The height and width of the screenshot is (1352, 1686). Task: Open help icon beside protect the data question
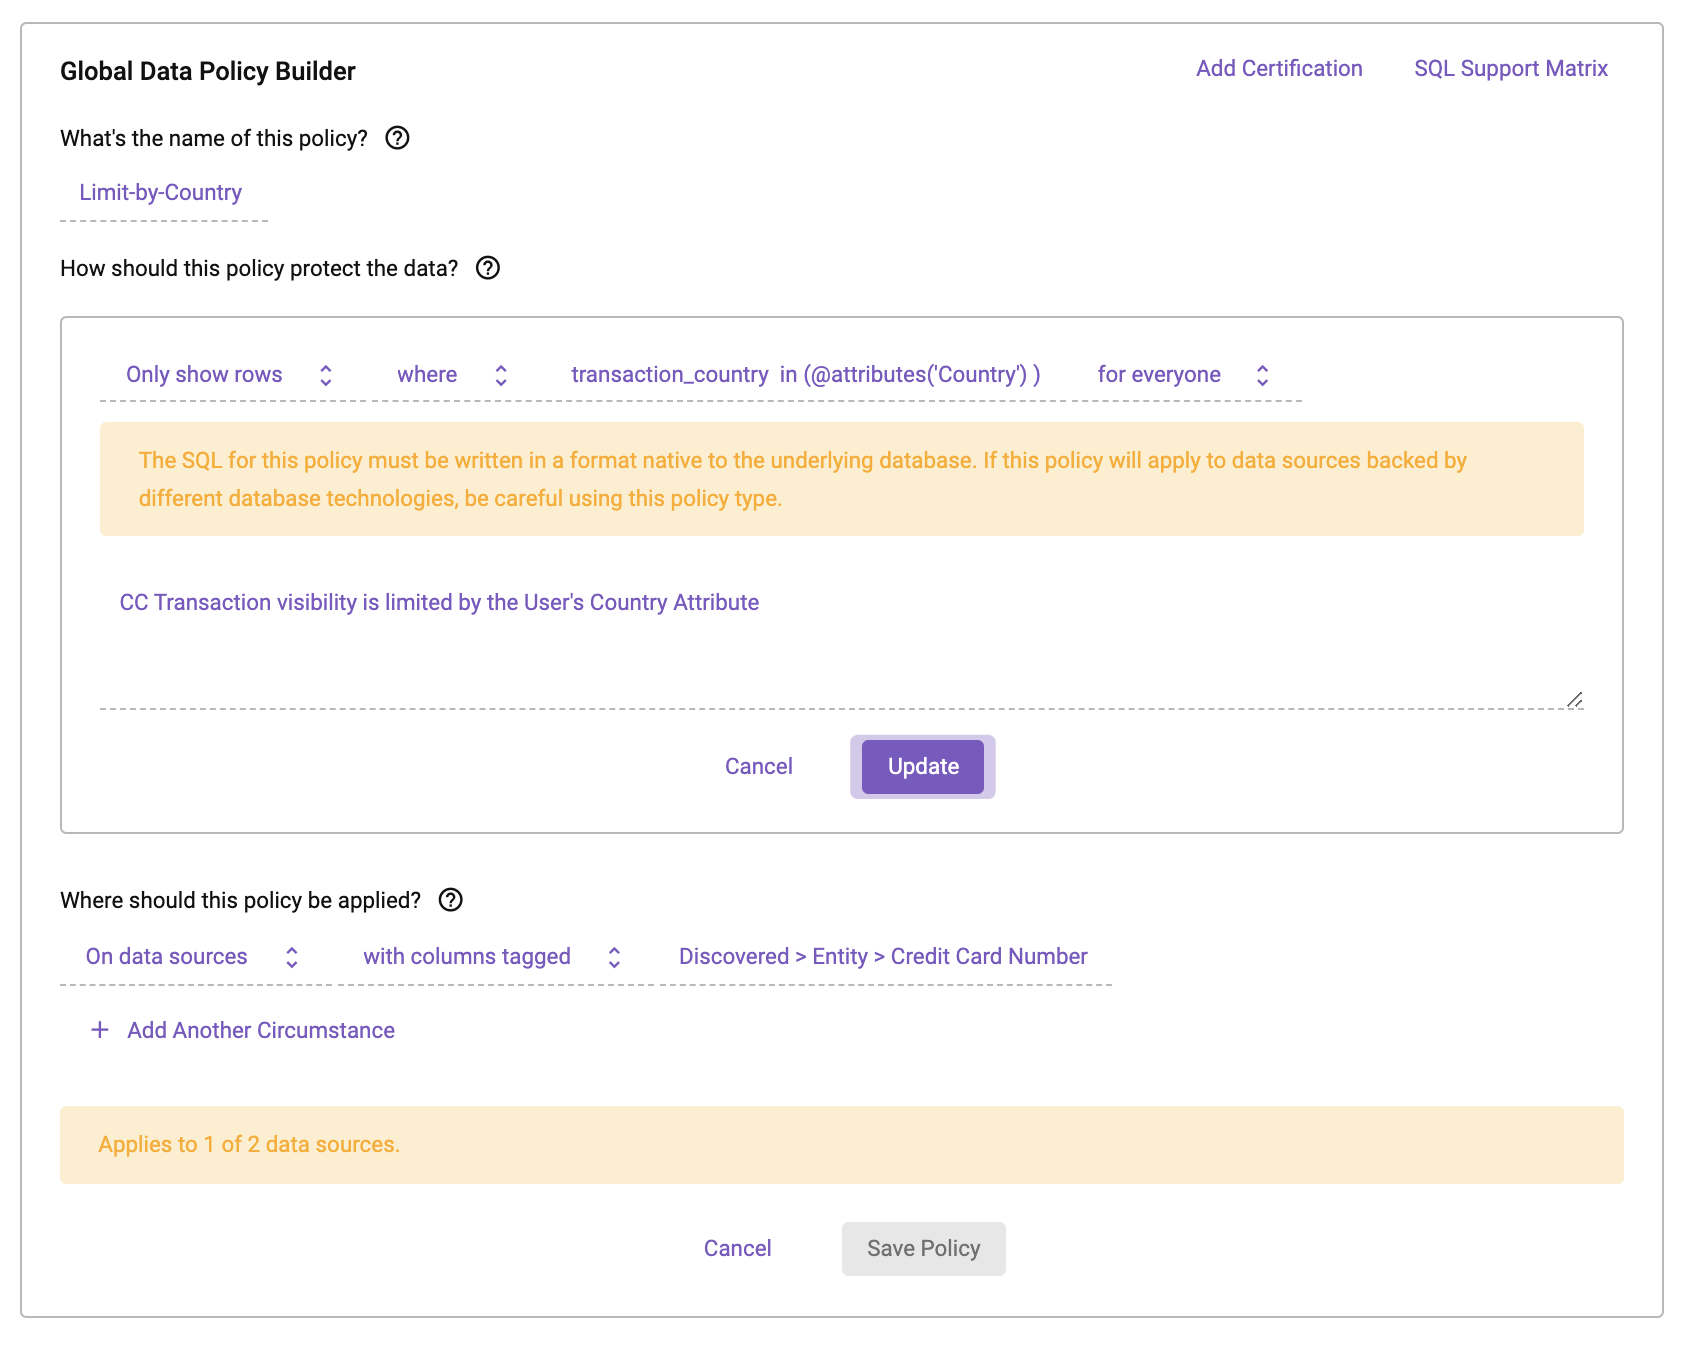487,268
